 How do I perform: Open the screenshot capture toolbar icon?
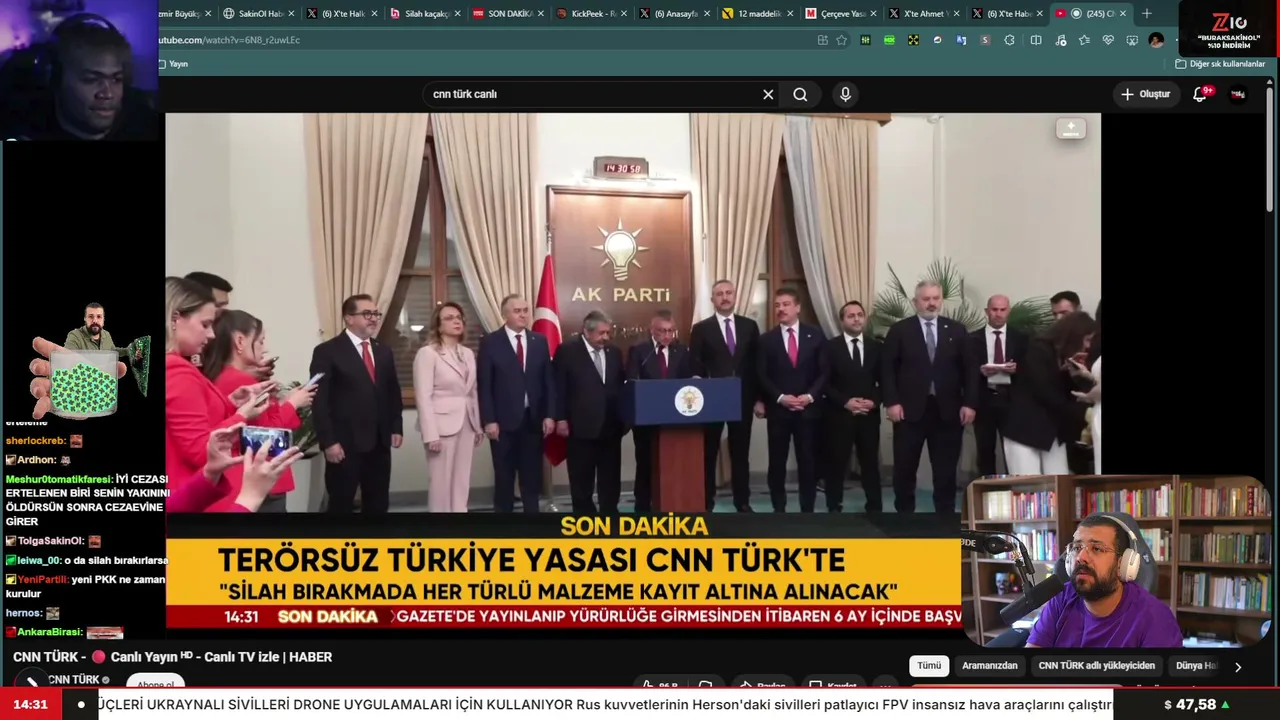tap(1132, 40)
